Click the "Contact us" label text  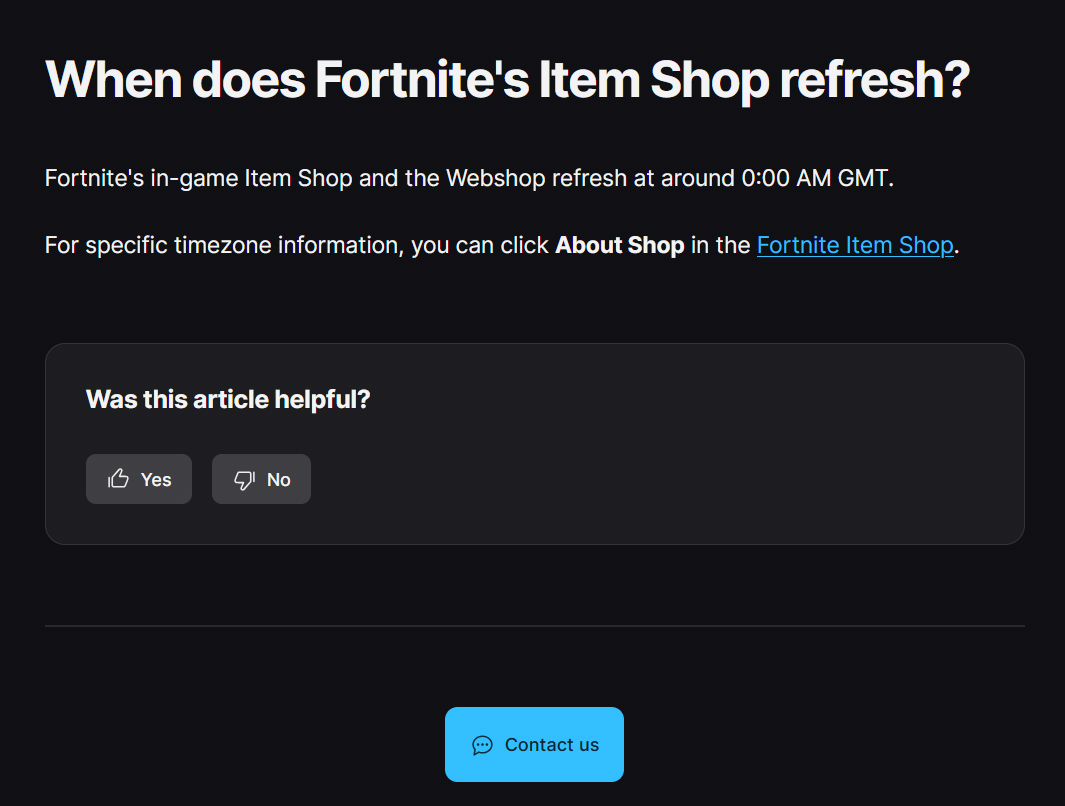click(552, 745)
